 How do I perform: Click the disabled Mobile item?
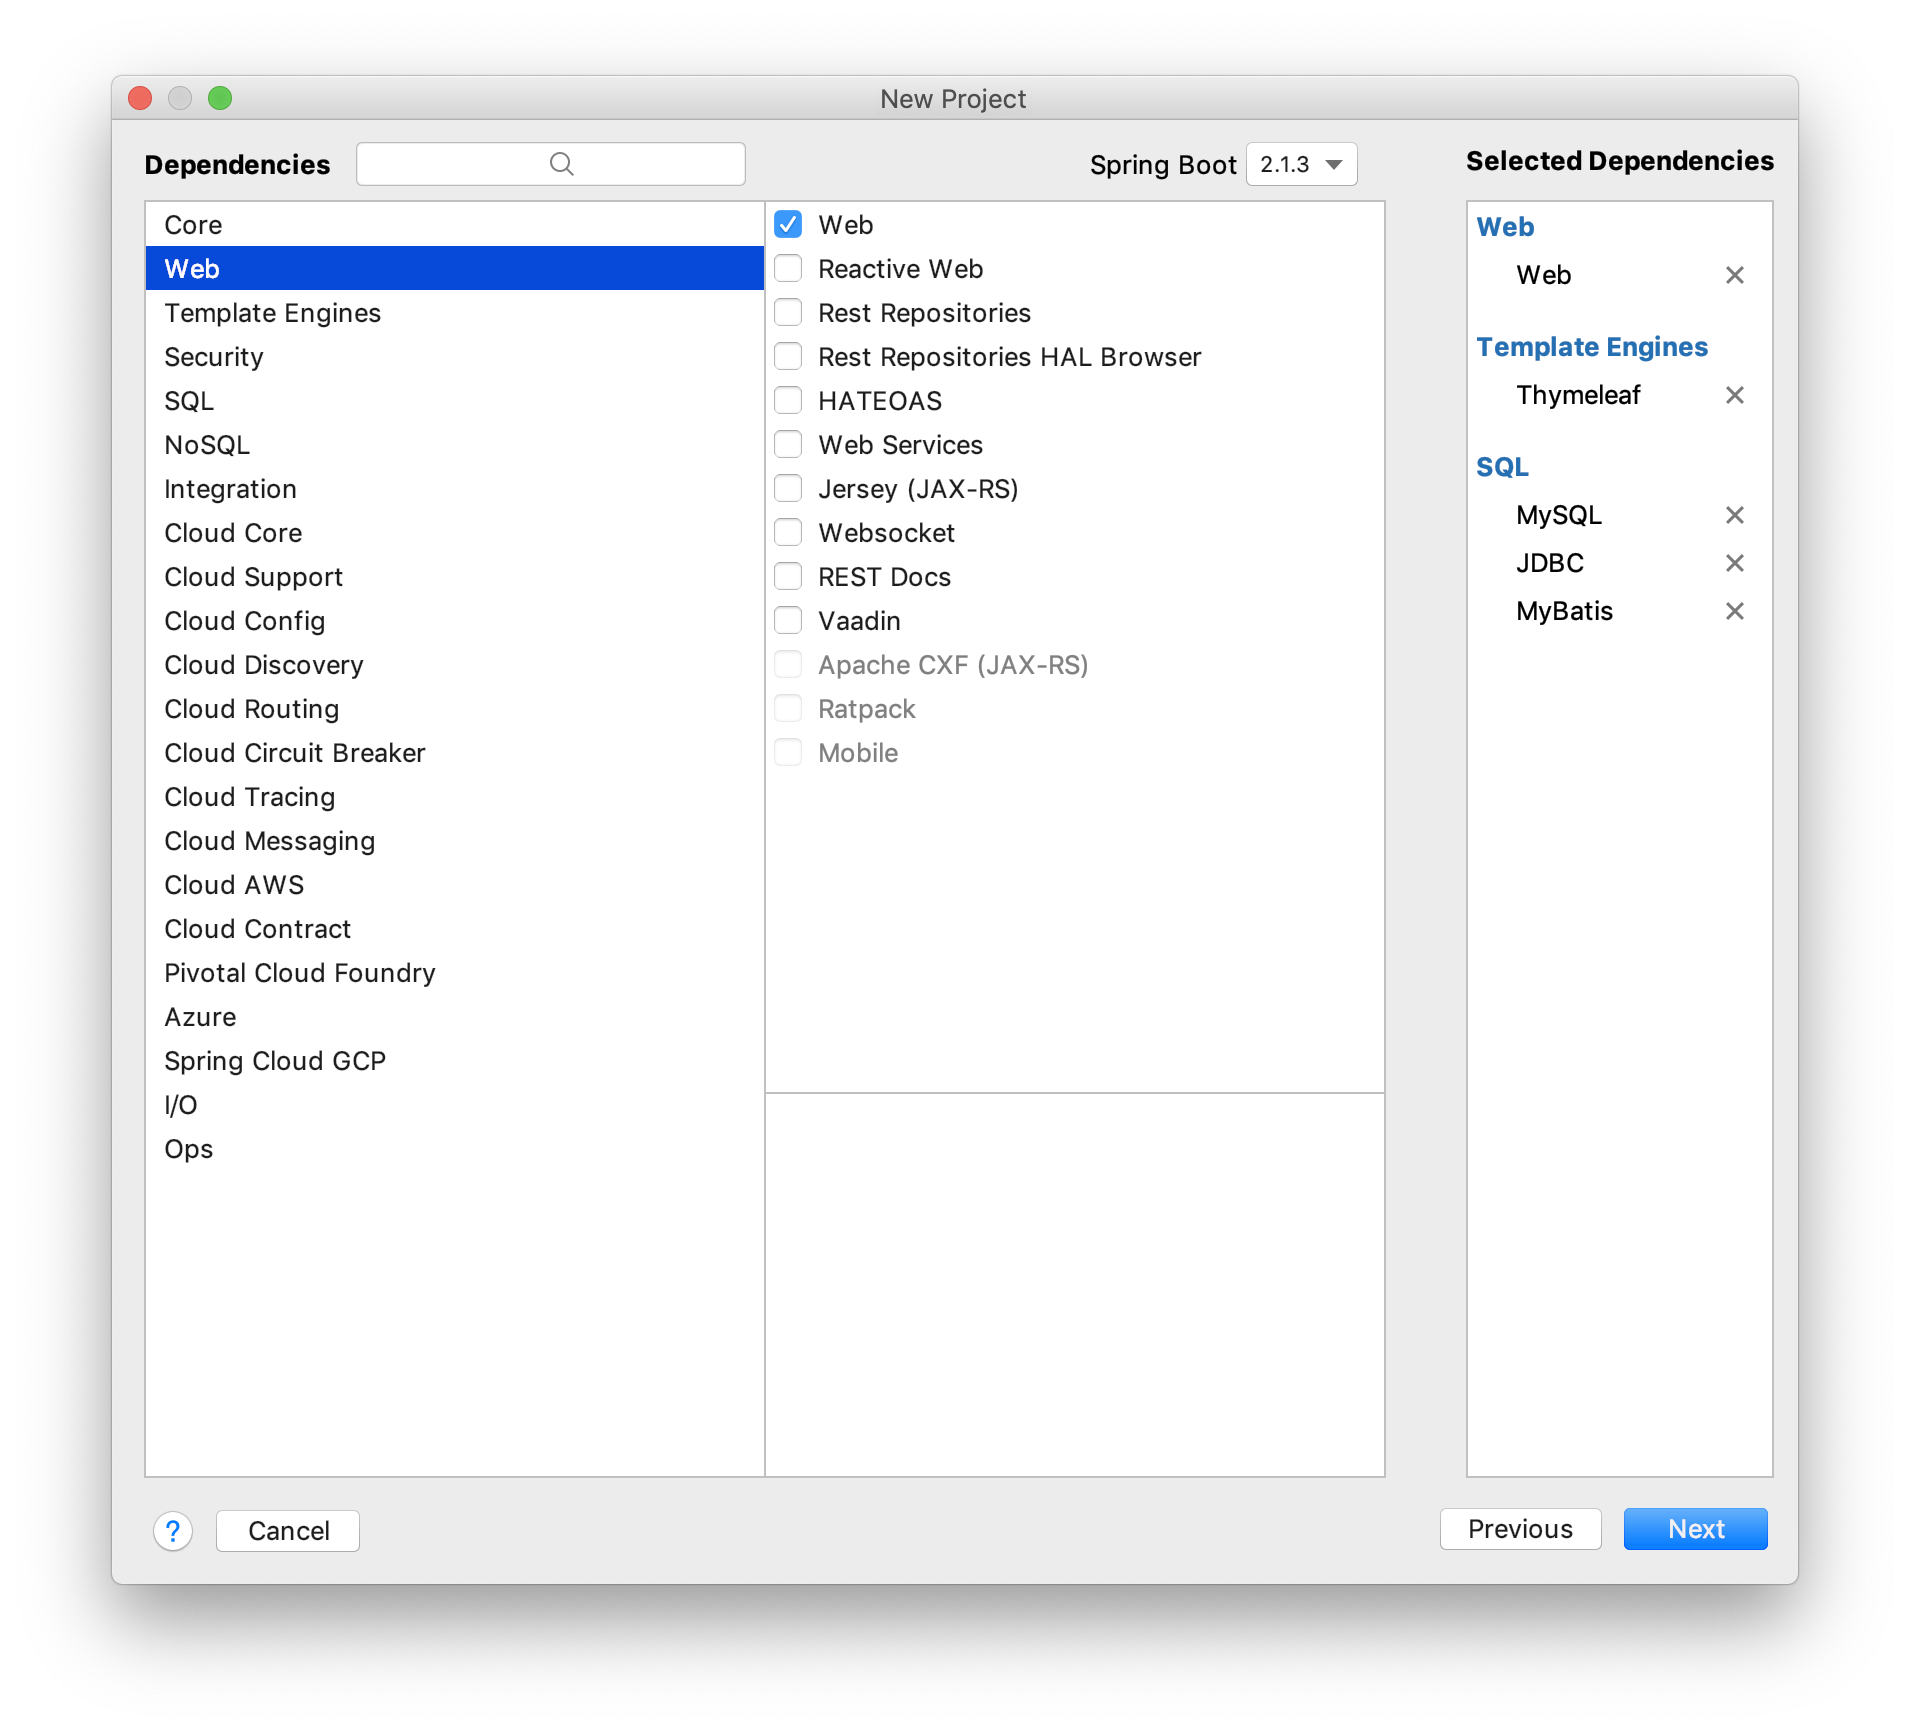click(858, 753)
